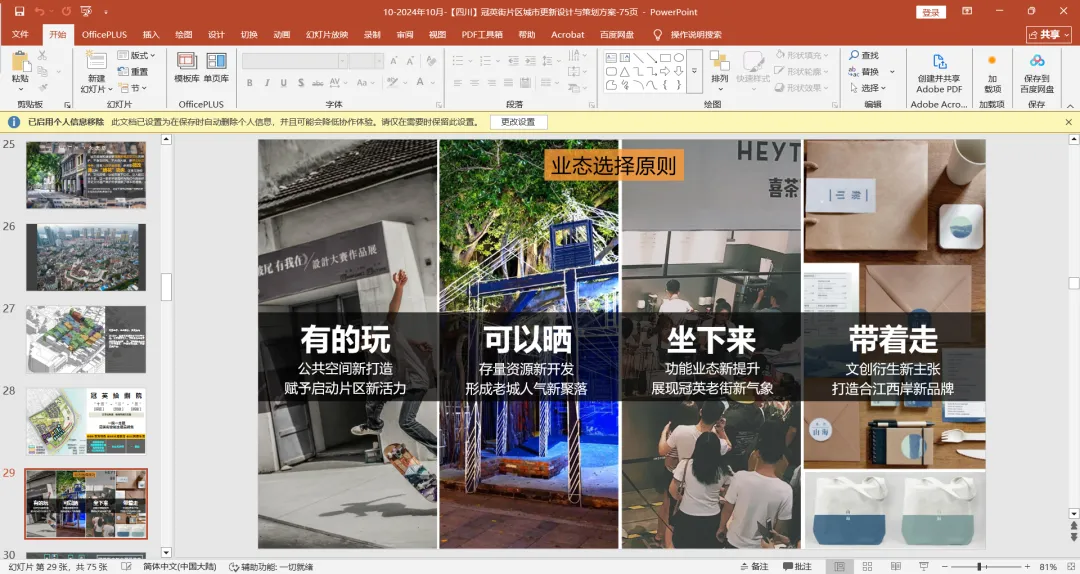The width and height of the screenshot is (1080, 574).
Task: Close the yellow information bar
Action: 1068,122
